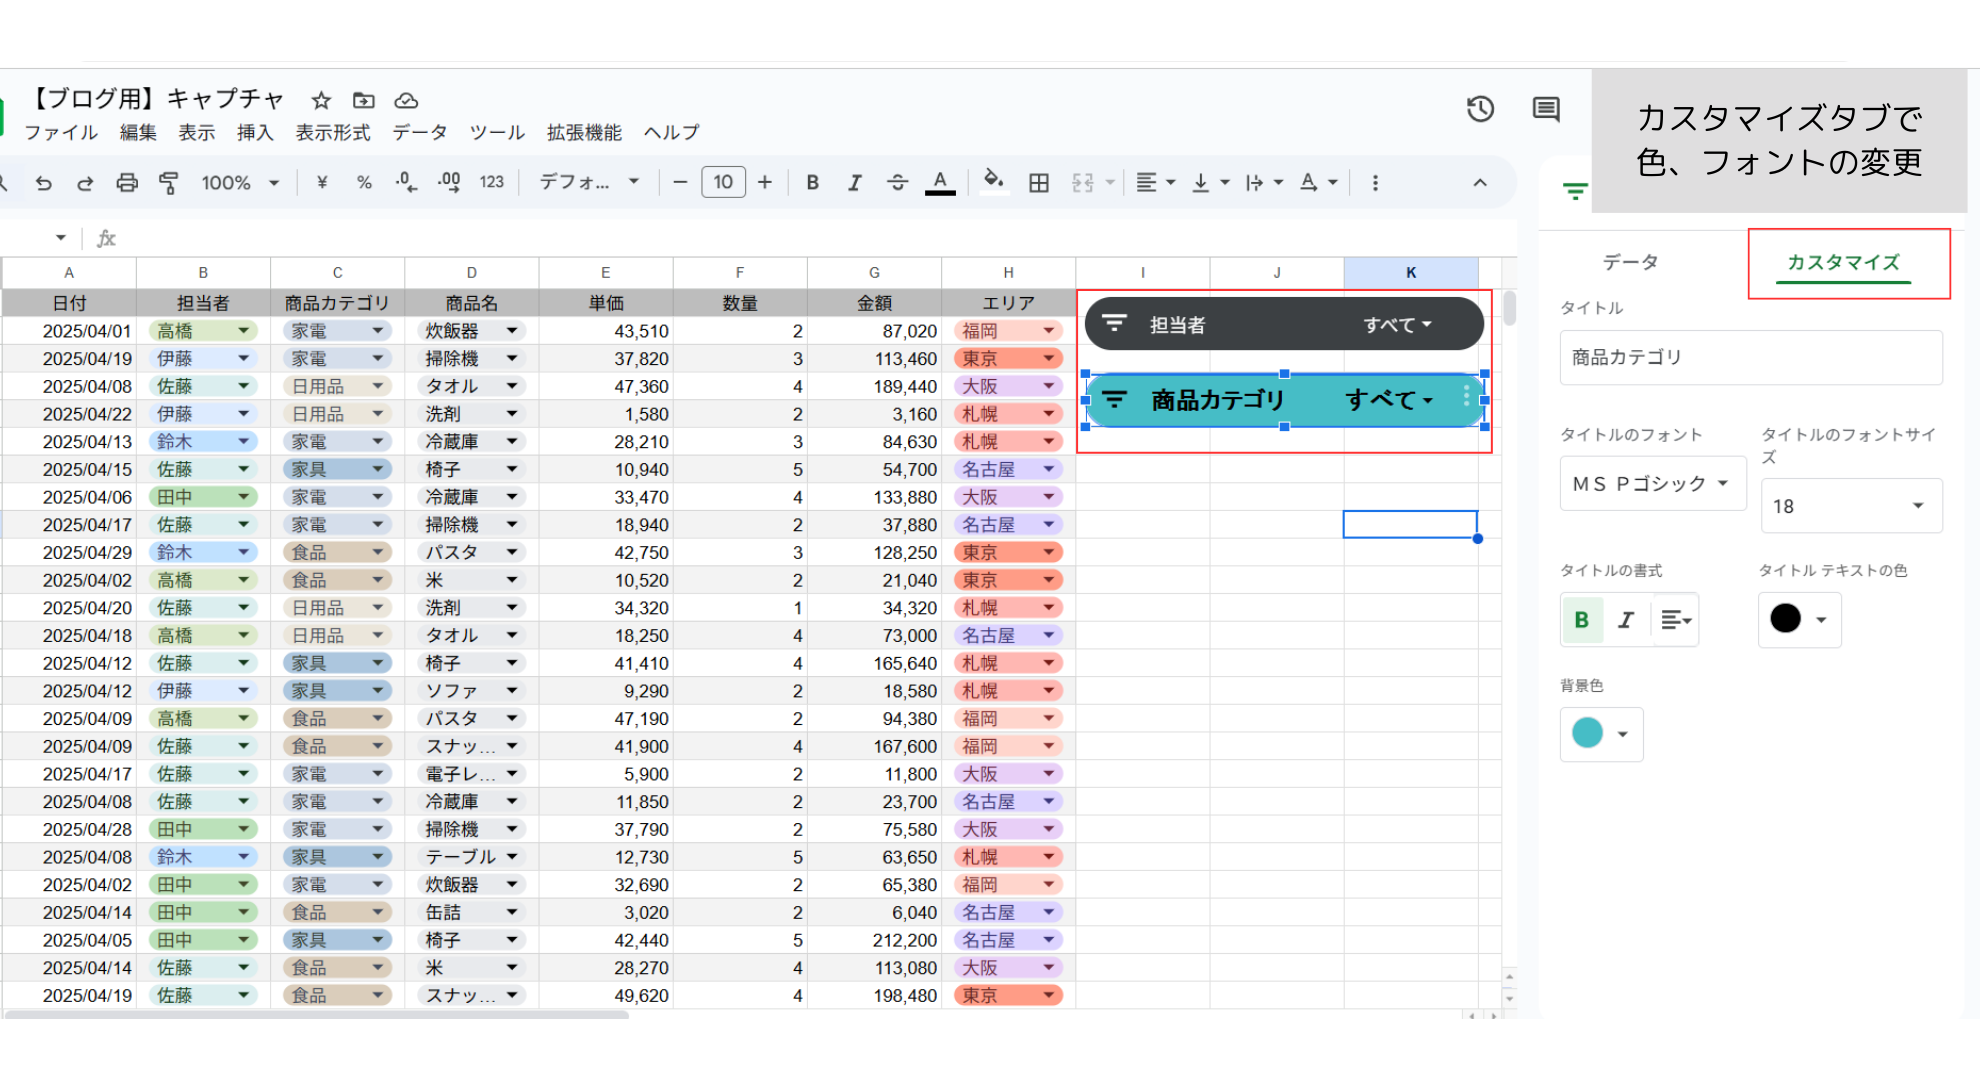The image size is (1980, 1080).
Task: Print the spreadsheet with printer icon
Action: click(127, 183)
